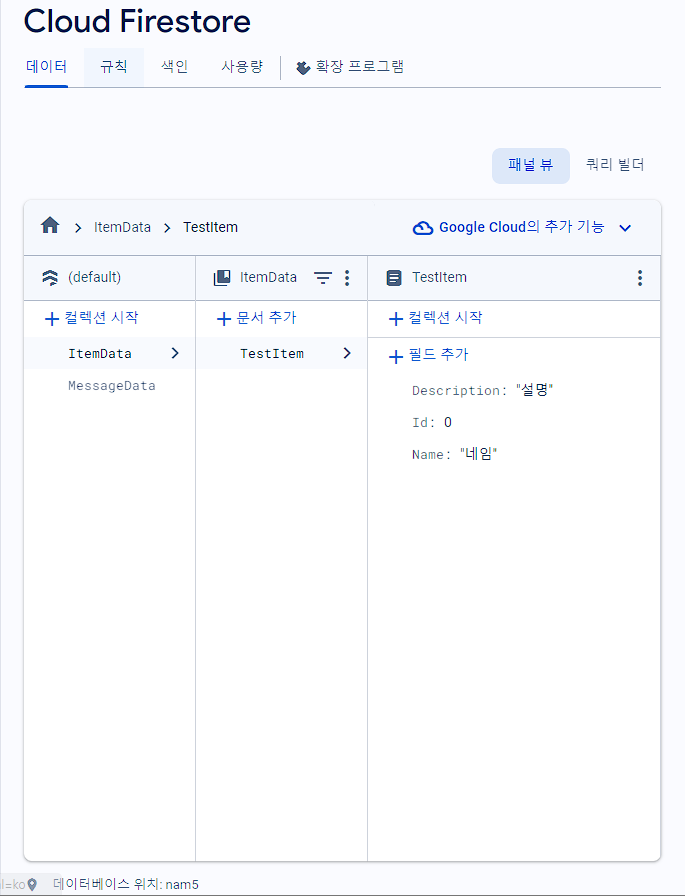This screenshot has height=896, width=685.
Task: Expand the Google Cloud의 추가 기능 dropdown arrow
Action: 626,228
